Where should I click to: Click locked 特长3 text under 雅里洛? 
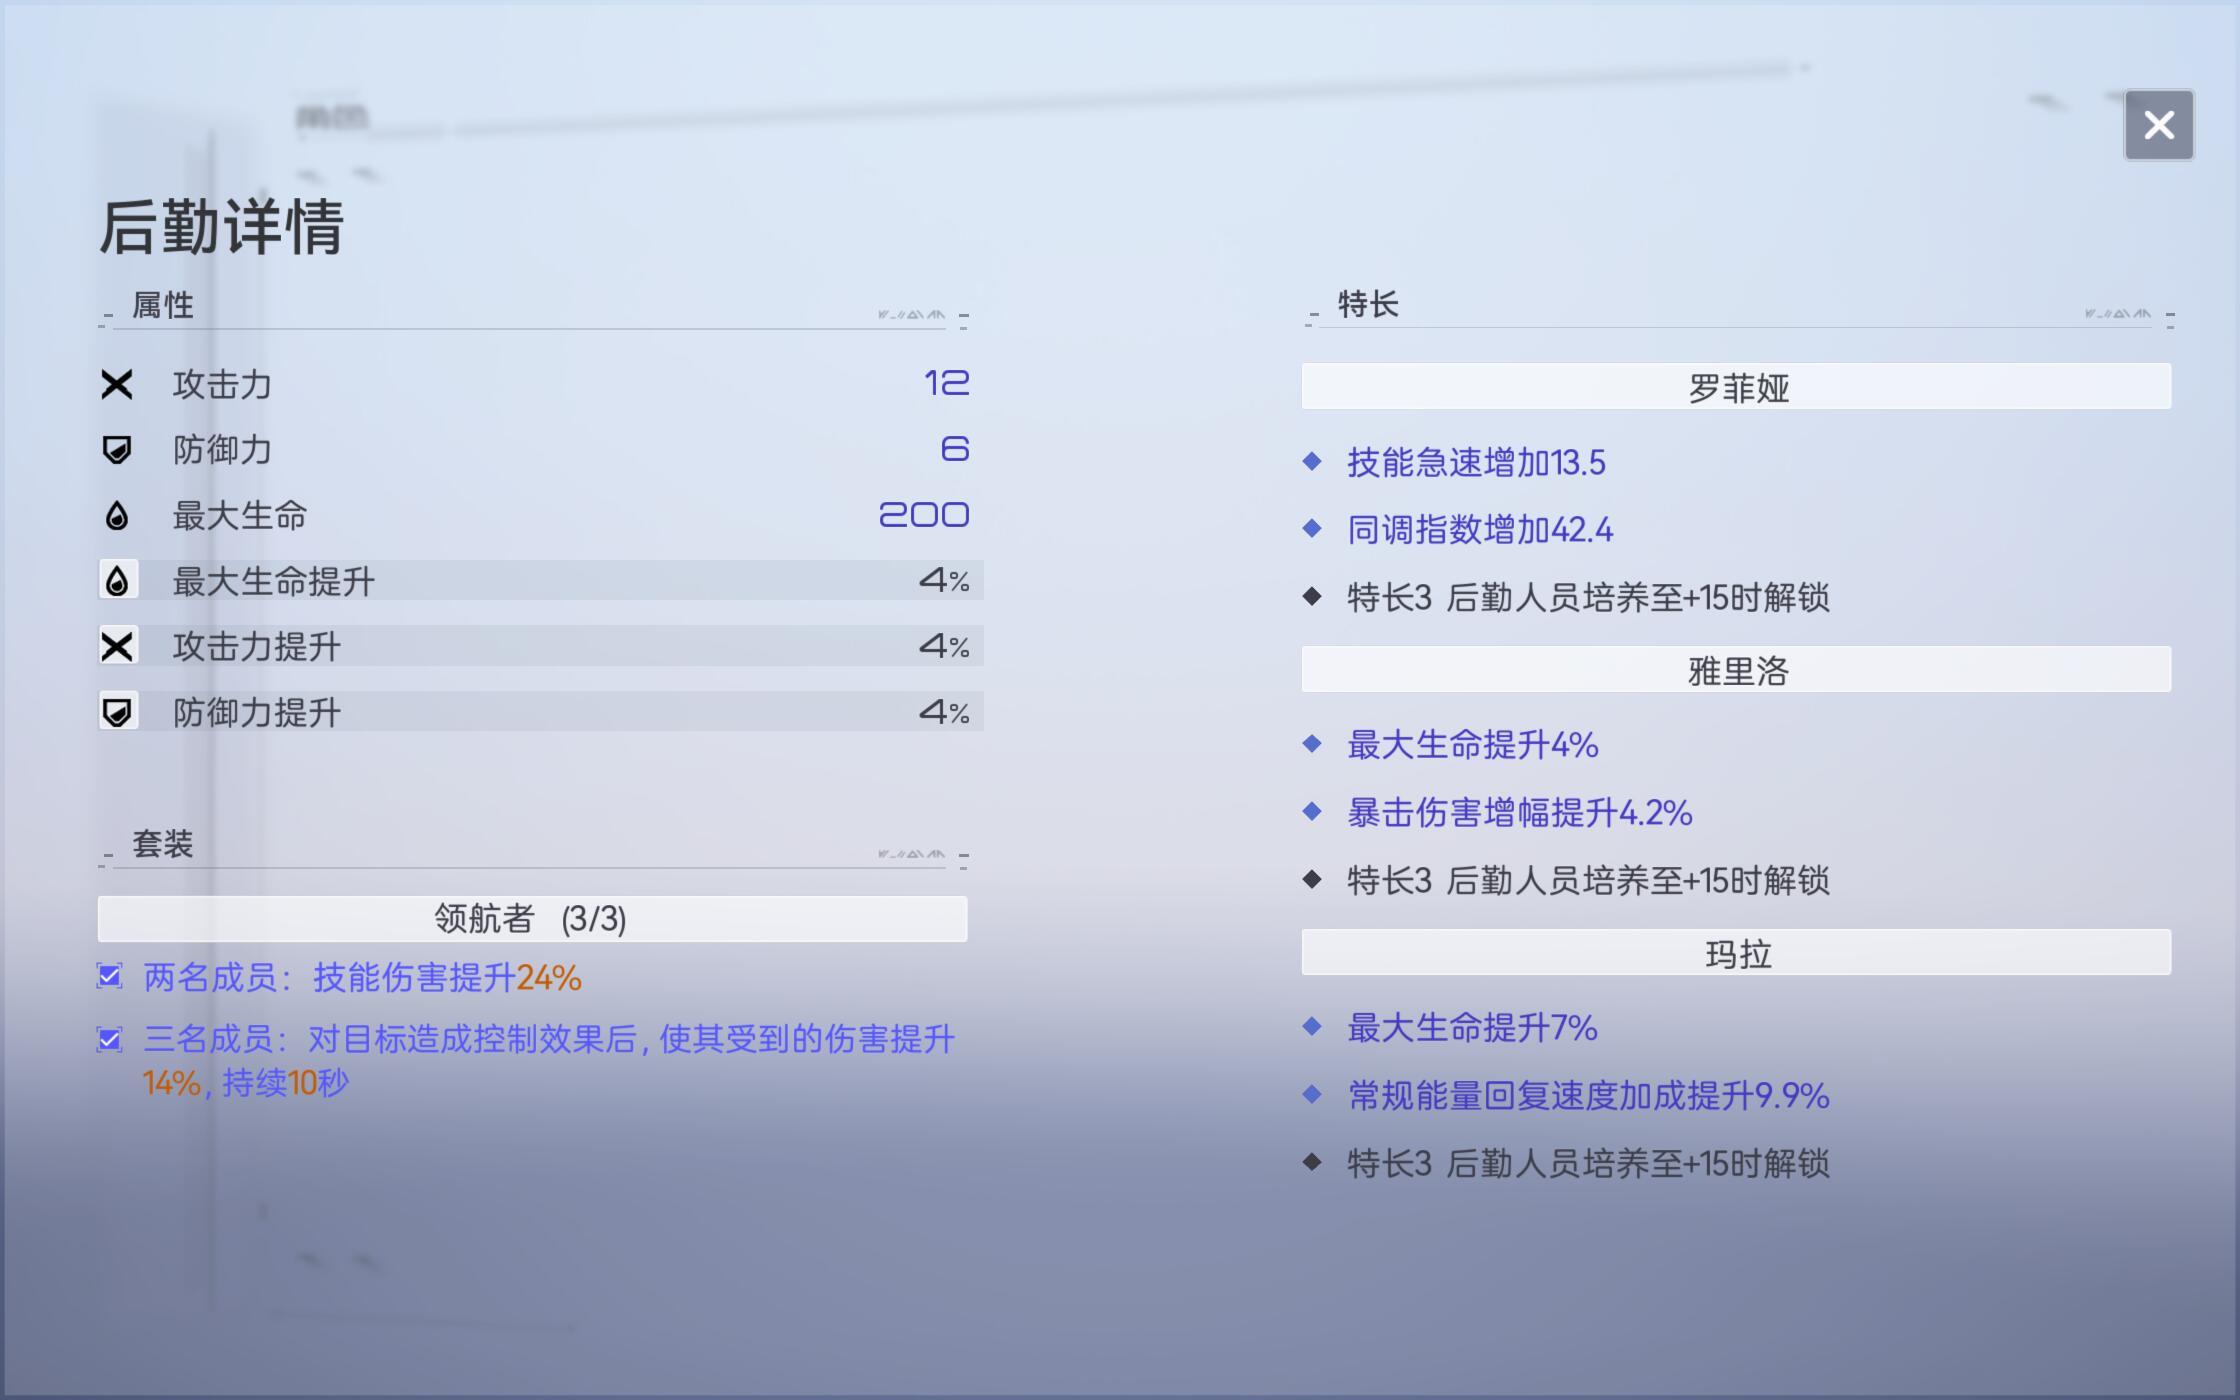pos(1588,880)
